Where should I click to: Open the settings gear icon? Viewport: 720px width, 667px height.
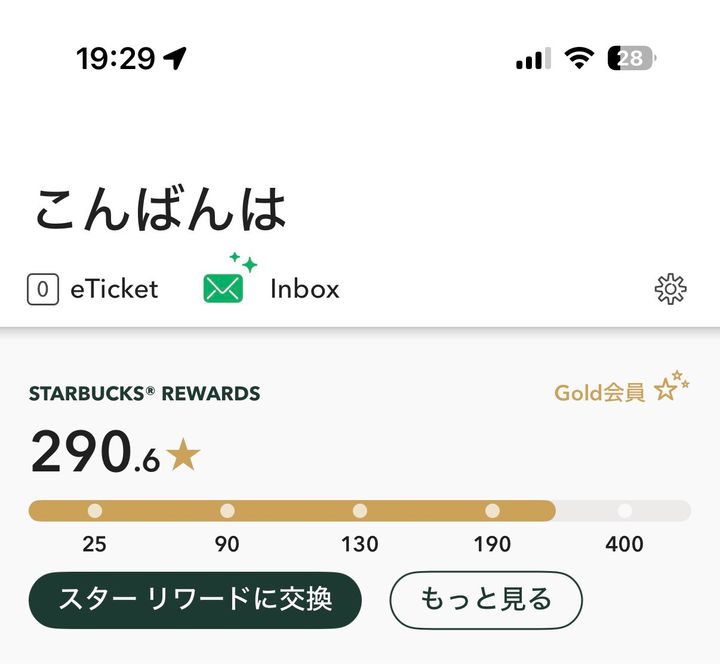point(670,289)
